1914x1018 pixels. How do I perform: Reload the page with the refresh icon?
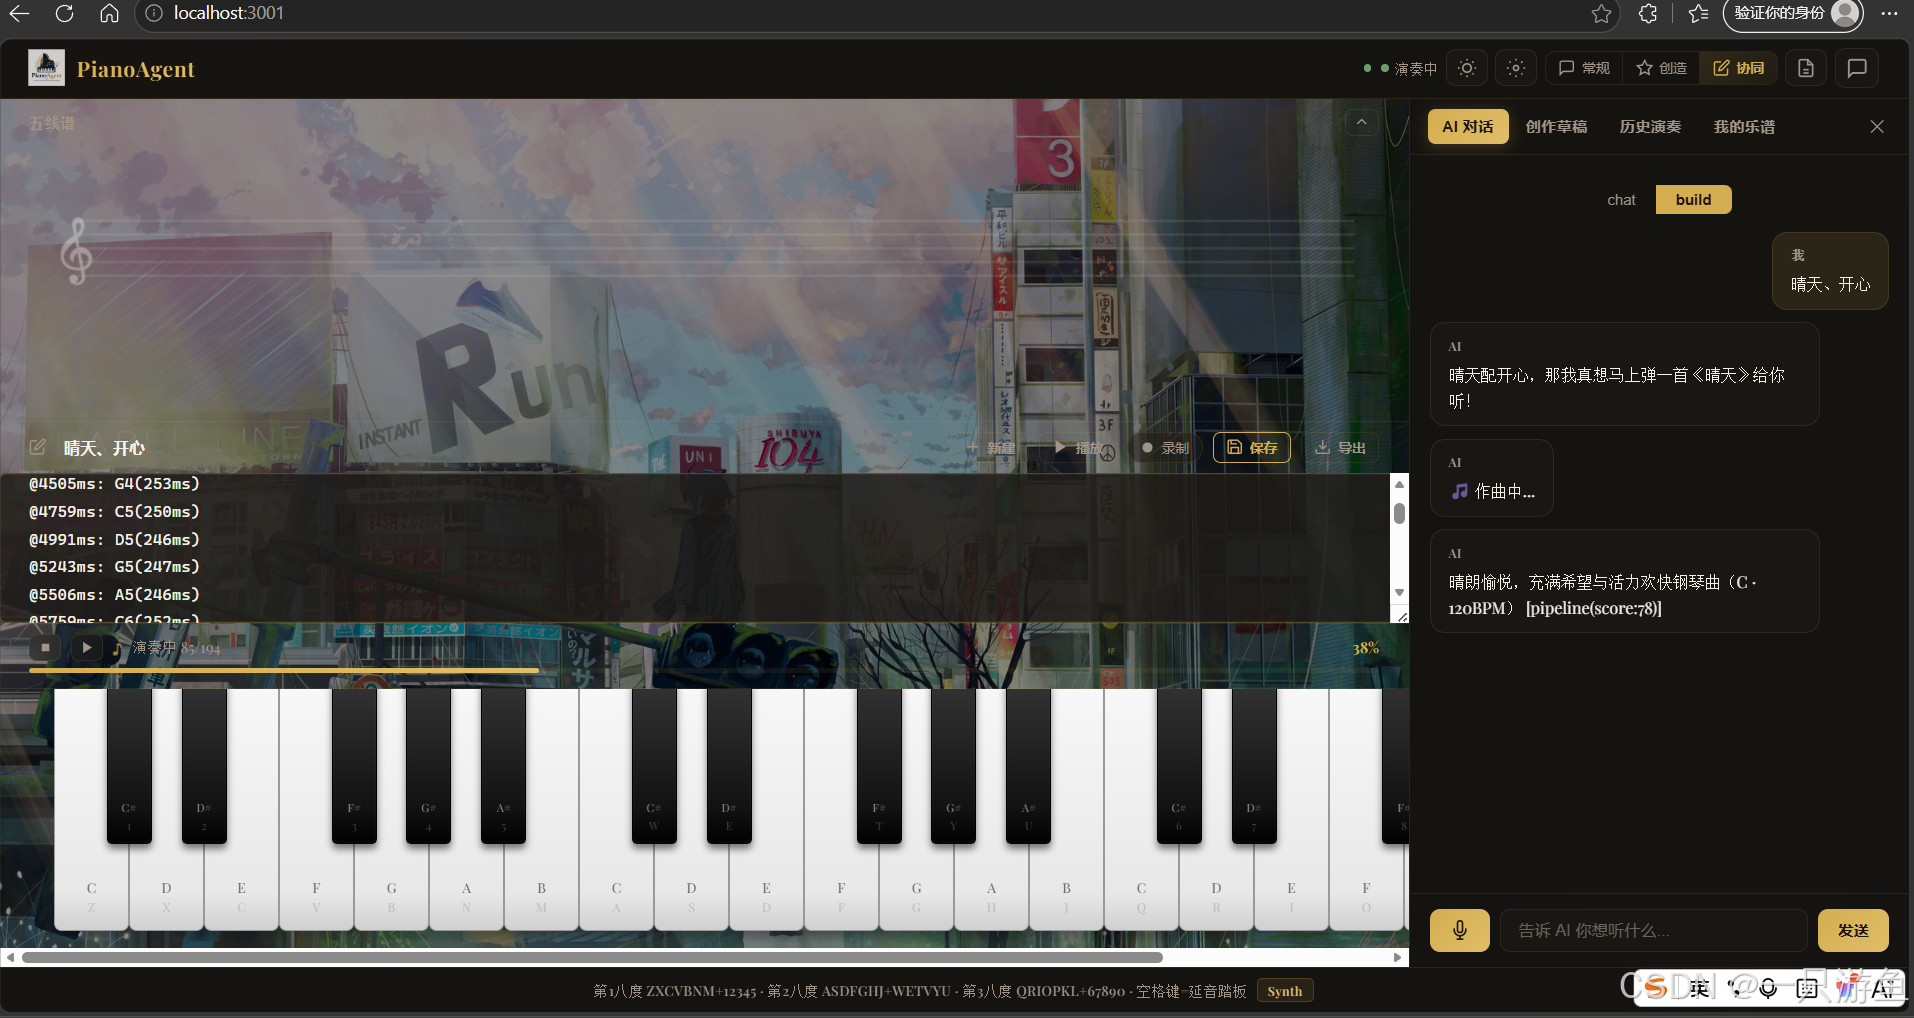click(x=64, y=13)
